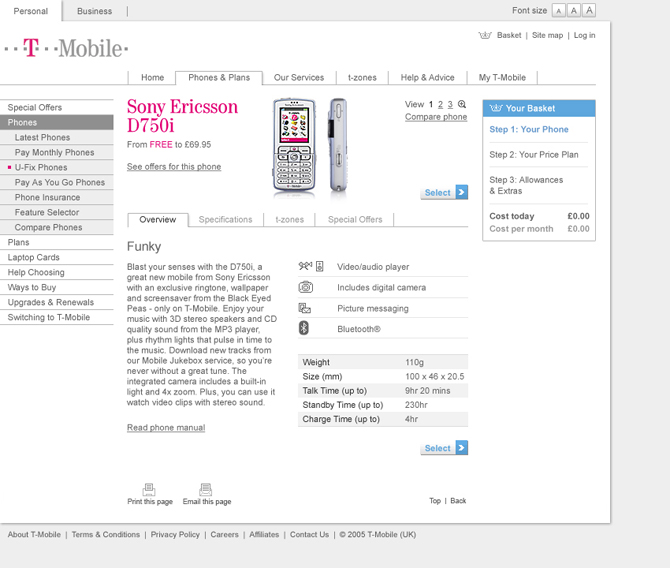This screenshot has height=568, width=670.
Task: Click the magnifier zoom view icon
Action: tap(462, 104)
